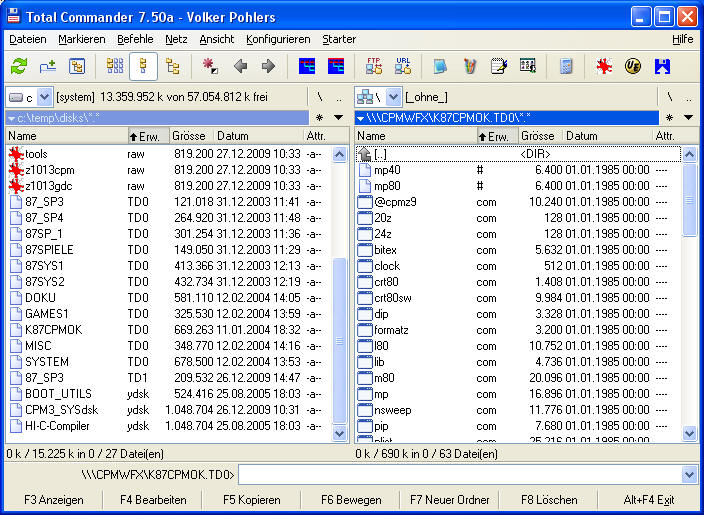Click the right panel scrollbar down arrow

689,433
